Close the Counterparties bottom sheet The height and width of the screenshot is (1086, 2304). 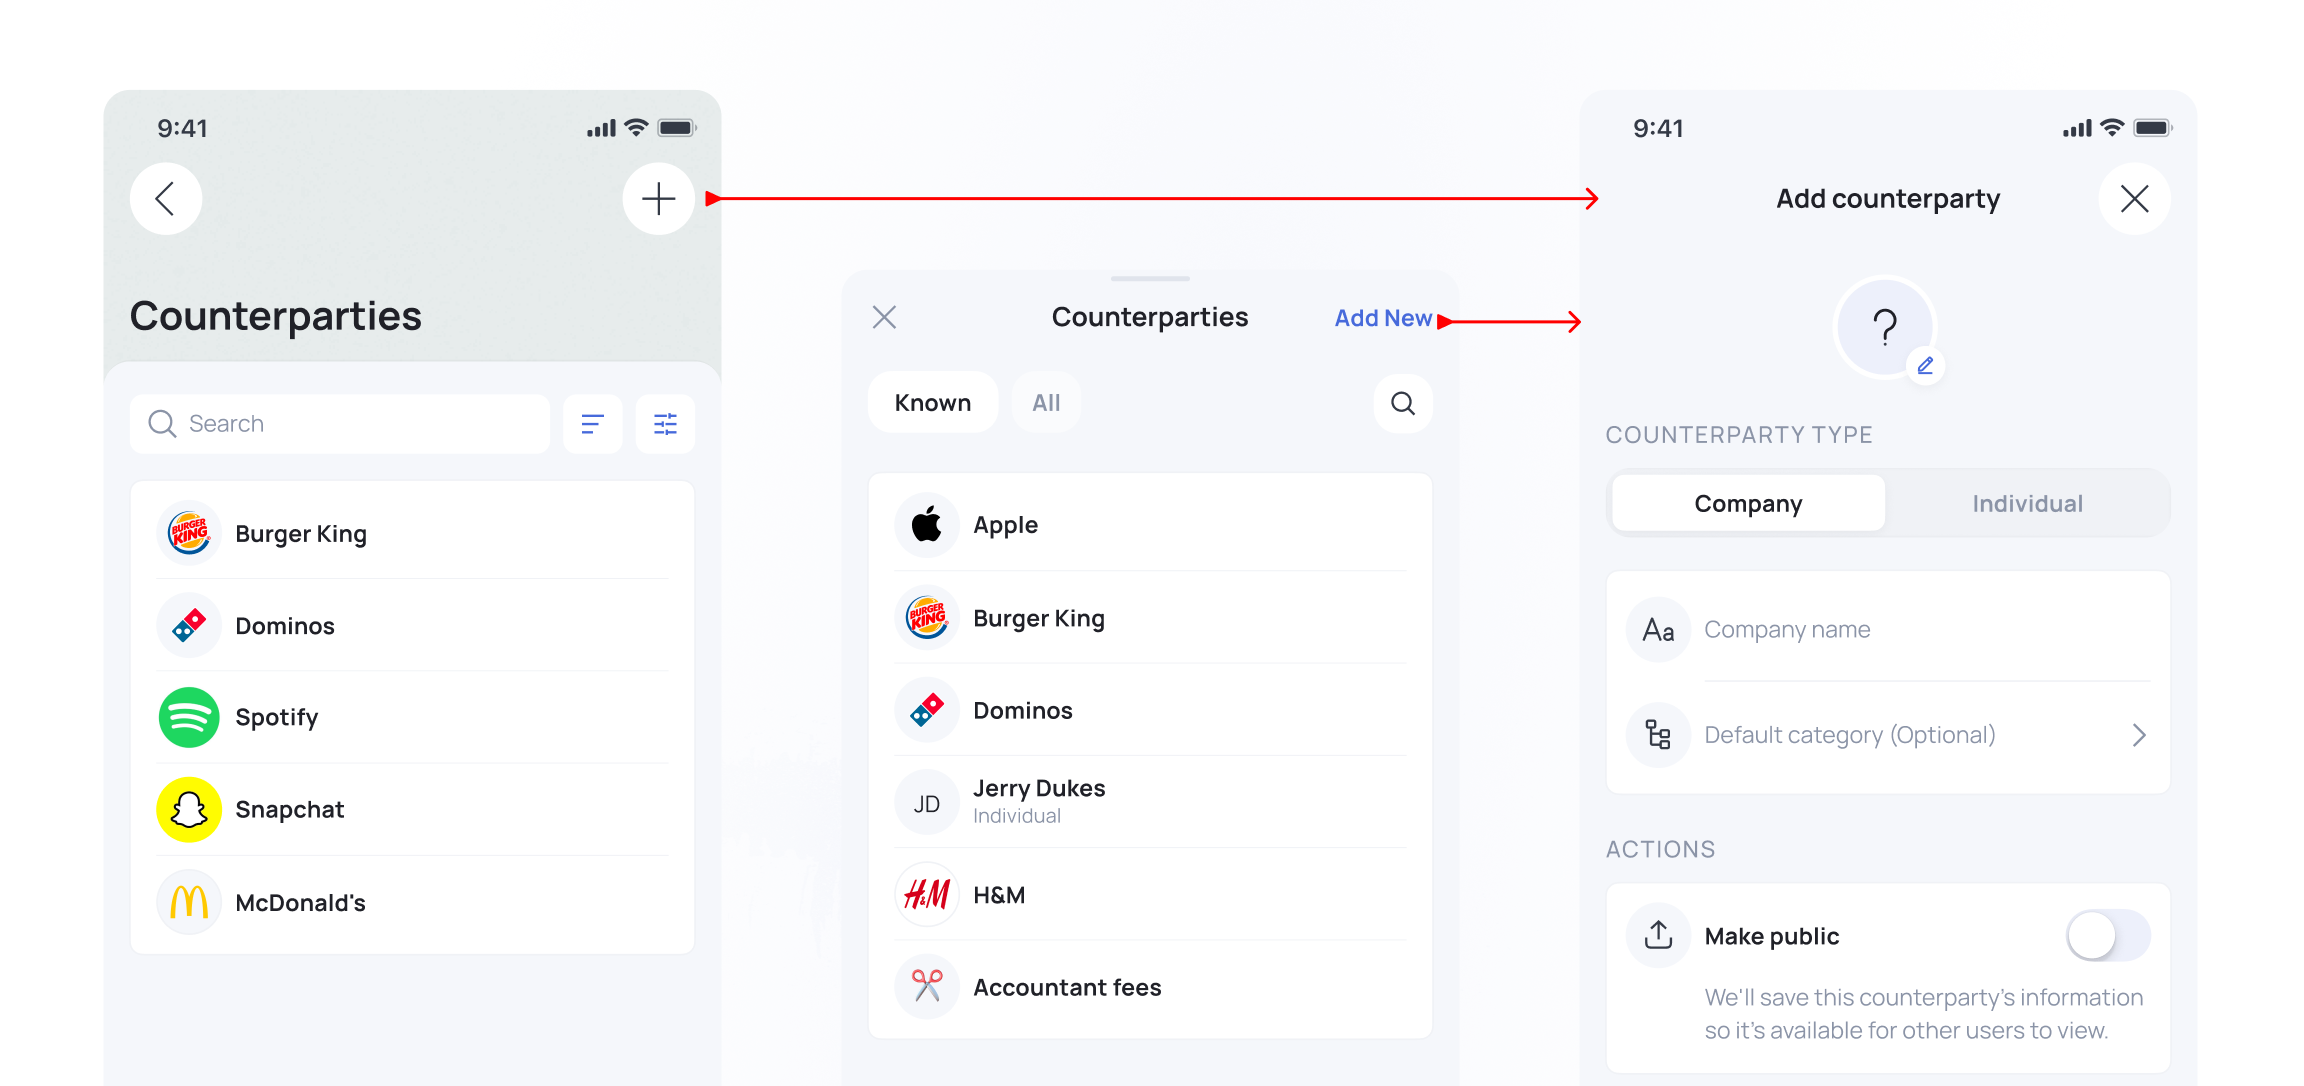[884, 318]
